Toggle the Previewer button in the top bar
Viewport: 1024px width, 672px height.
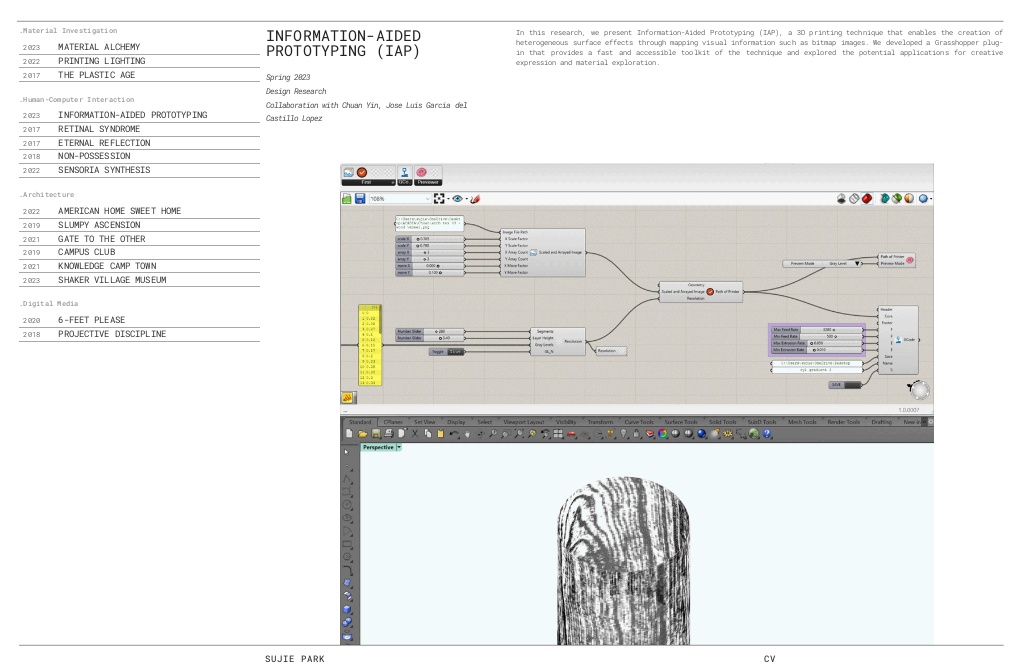[x=424, y=179]
